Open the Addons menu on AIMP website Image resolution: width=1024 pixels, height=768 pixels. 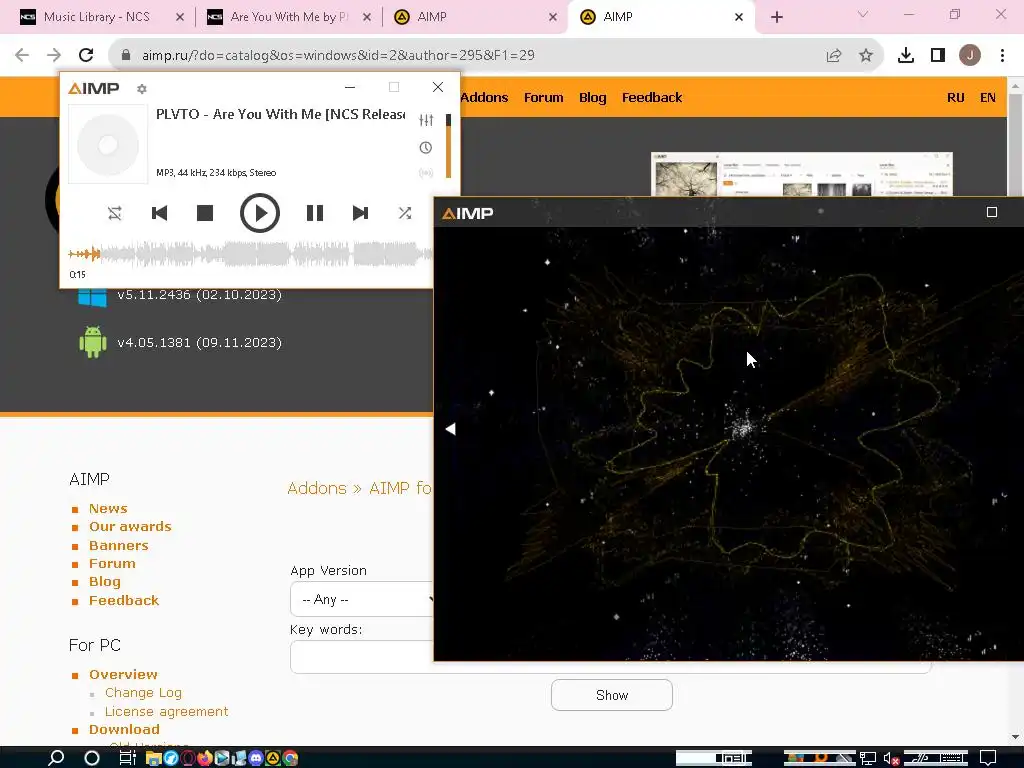coord(484,97)
